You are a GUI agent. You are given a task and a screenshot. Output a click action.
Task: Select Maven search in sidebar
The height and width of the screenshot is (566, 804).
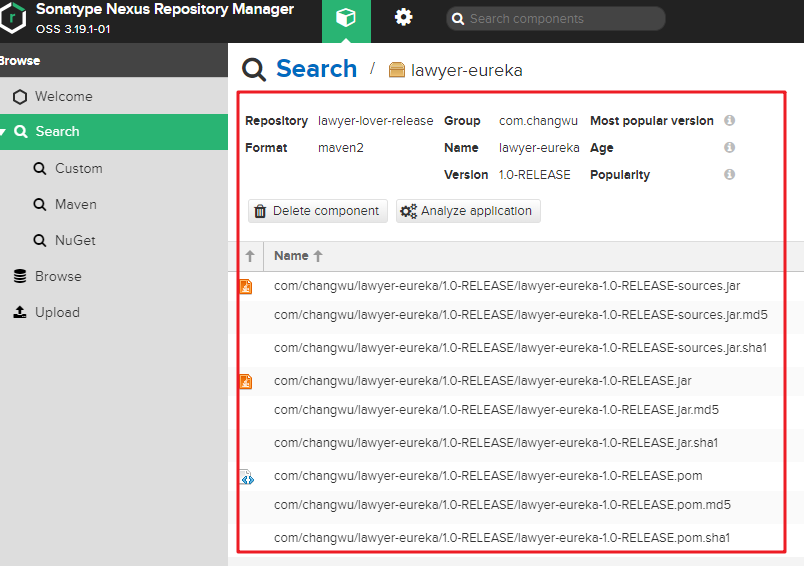pos(75,204)
